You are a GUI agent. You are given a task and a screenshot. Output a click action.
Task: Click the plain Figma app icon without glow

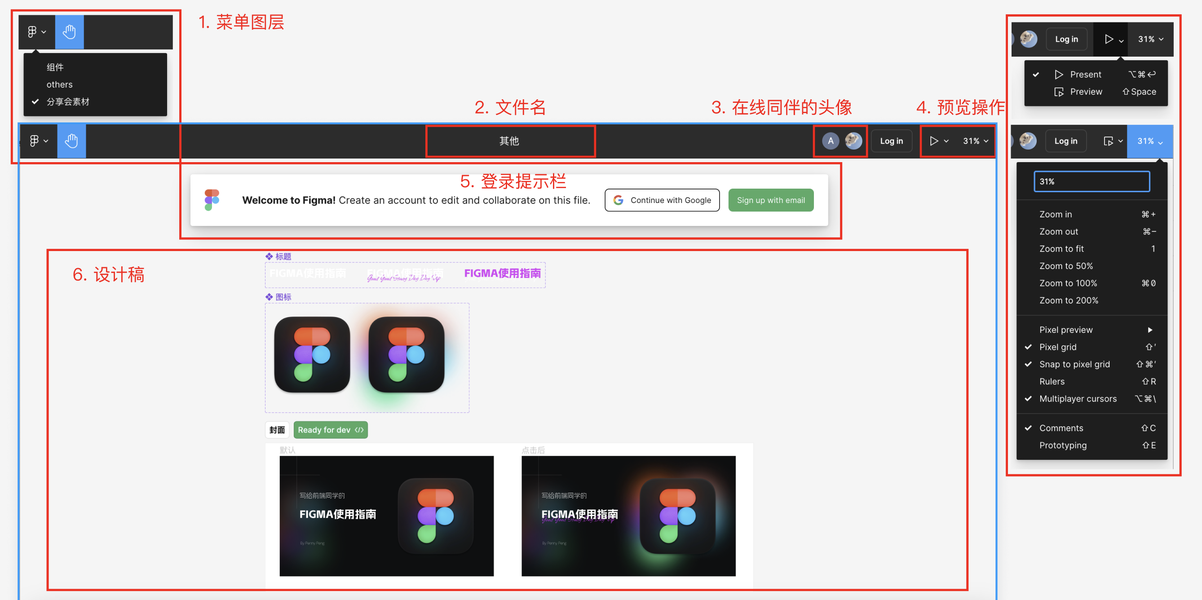tap(312, 355)
